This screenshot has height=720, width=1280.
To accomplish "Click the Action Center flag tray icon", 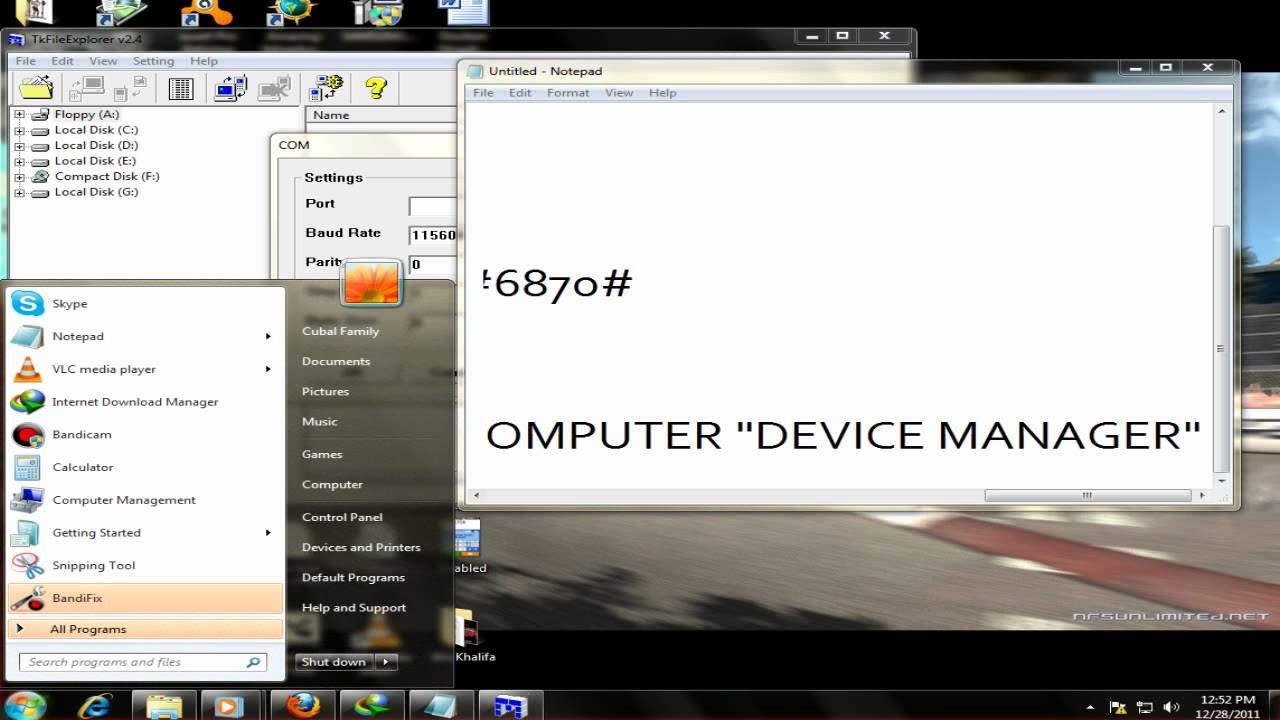I will pyautogui.click(x=1119, y=706).
